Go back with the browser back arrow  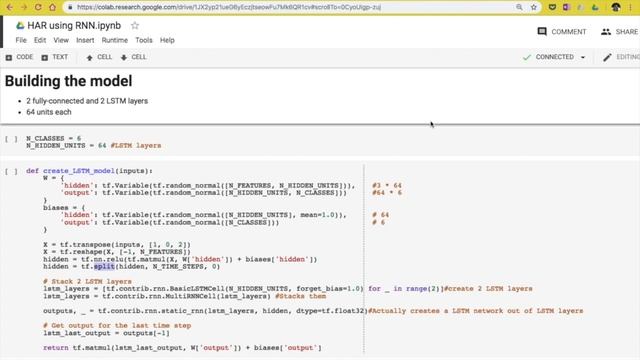9,7
